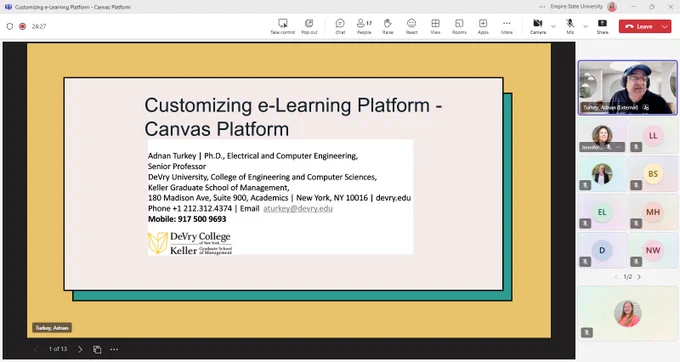680x362 pixels.
Task: Click the muted mic icon on LL tile
Action: click(x=636, y=147)
